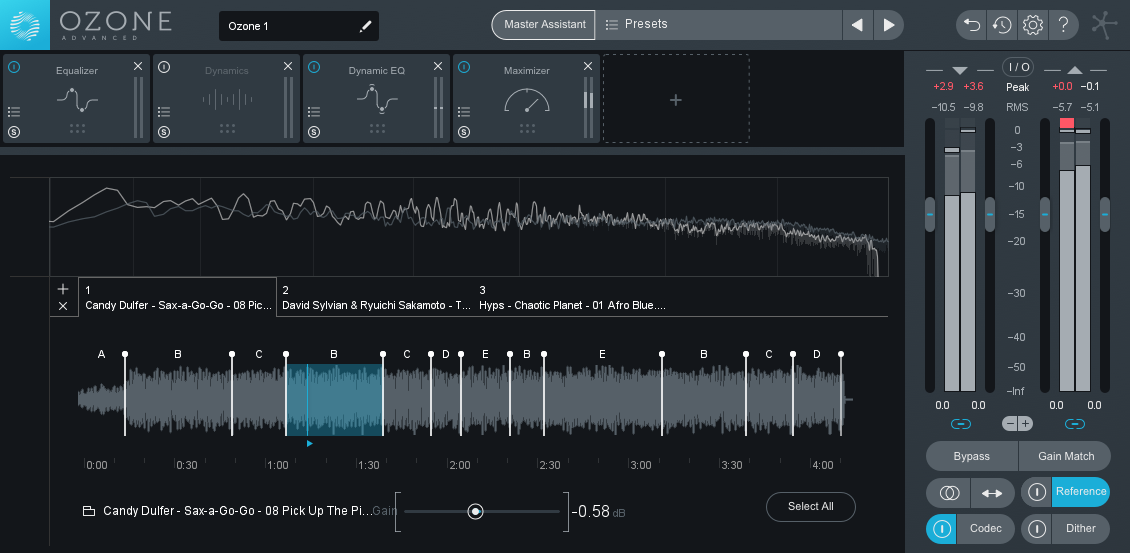
Task: Add a new module slot
Action: point(676,99)
